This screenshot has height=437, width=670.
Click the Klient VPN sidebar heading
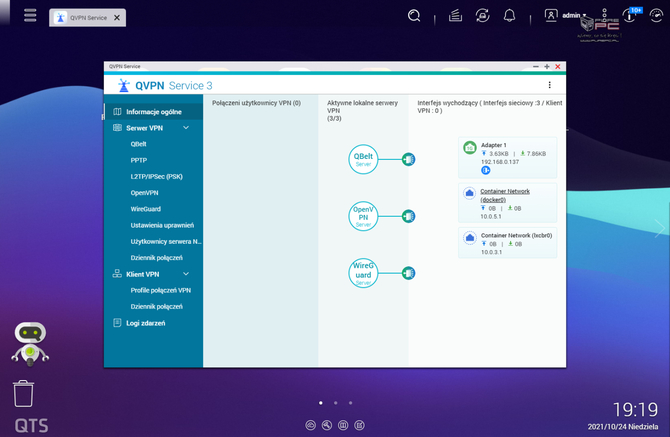[x=143, y=274]
